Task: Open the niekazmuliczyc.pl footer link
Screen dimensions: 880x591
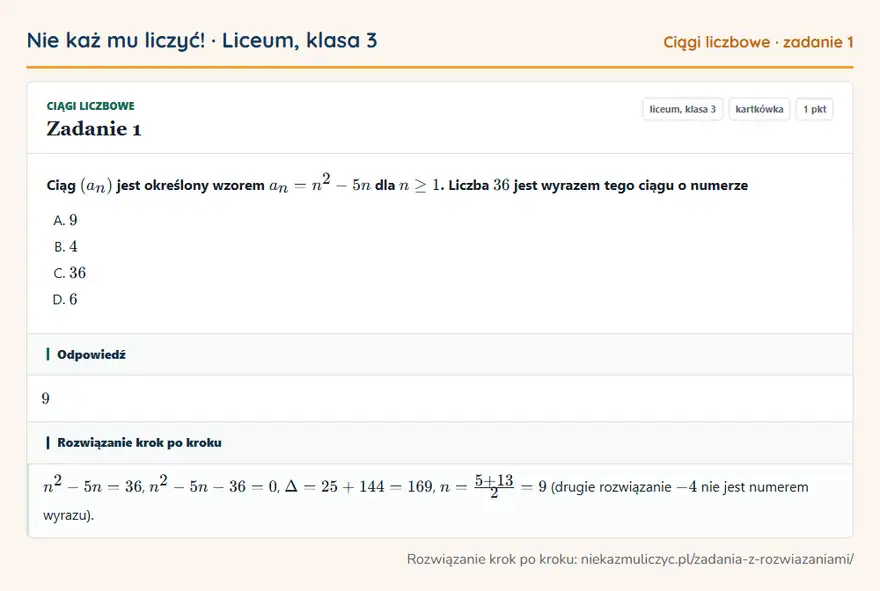Action: click(x=630, y=559)
